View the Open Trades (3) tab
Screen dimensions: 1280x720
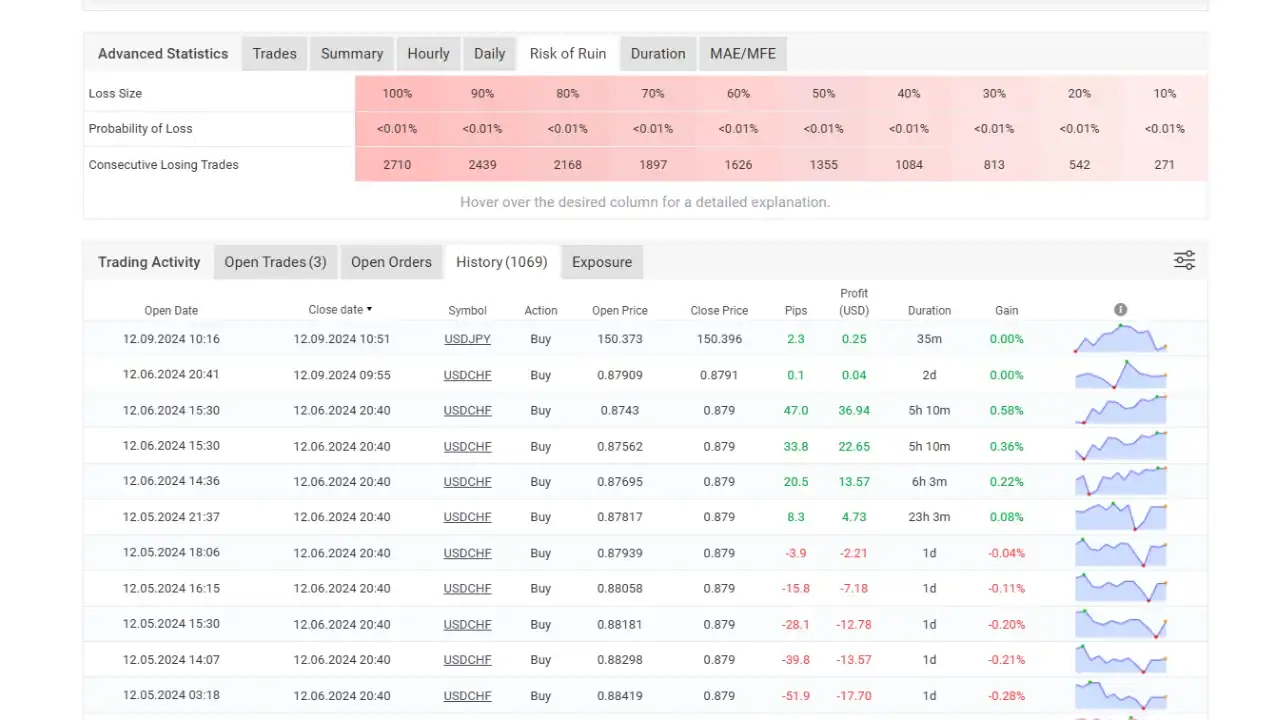coord(275,261)
